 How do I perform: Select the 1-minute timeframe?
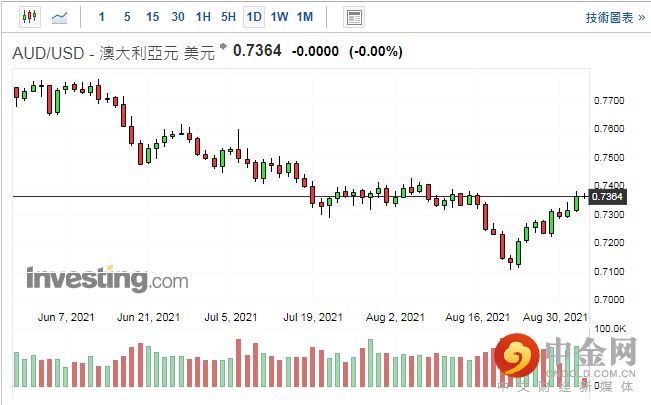point(102,17)
